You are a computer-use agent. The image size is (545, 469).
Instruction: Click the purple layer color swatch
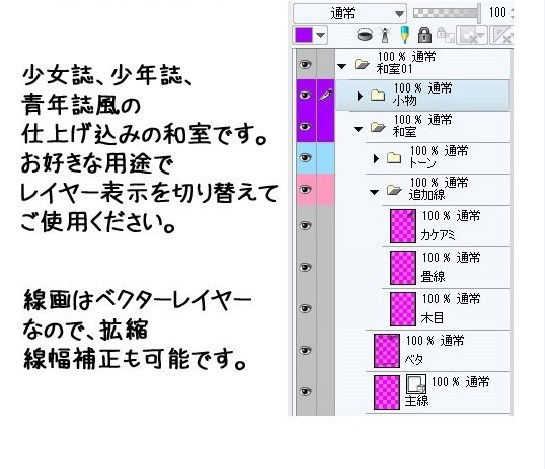(x=304, y=35)
